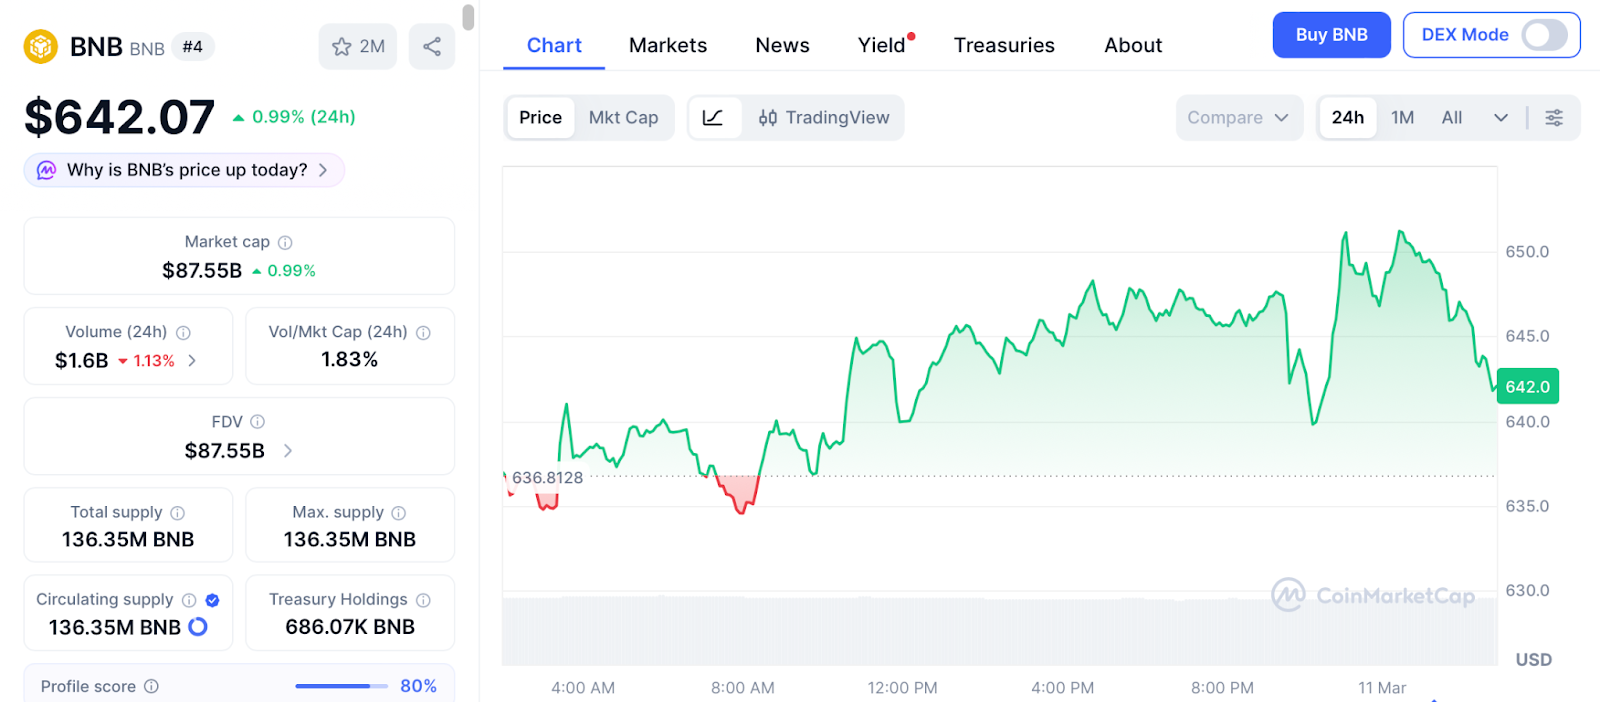Toggle DEX Mode switch

tap(1544, 35)
